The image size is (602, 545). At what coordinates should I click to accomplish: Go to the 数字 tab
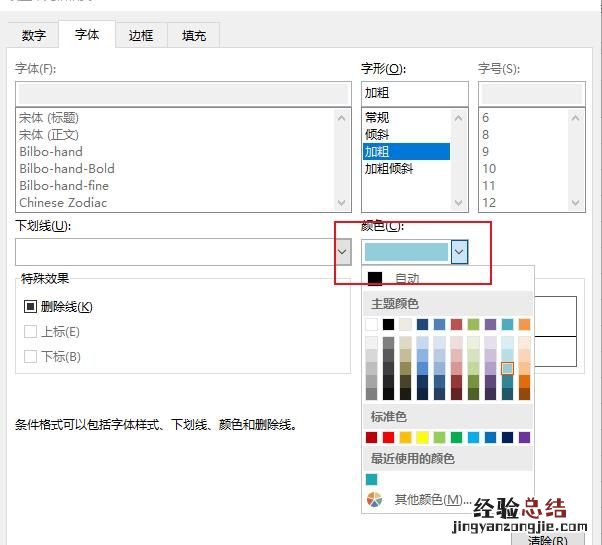[34, 35]
